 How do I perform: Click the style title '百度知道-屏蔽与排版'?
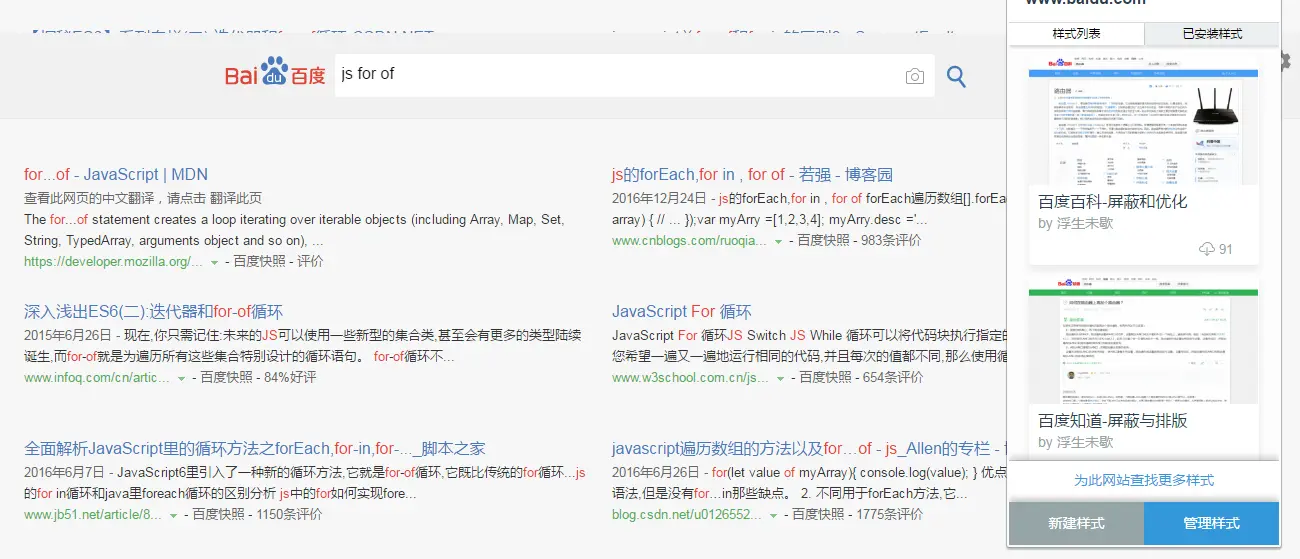click(1113, 420)
